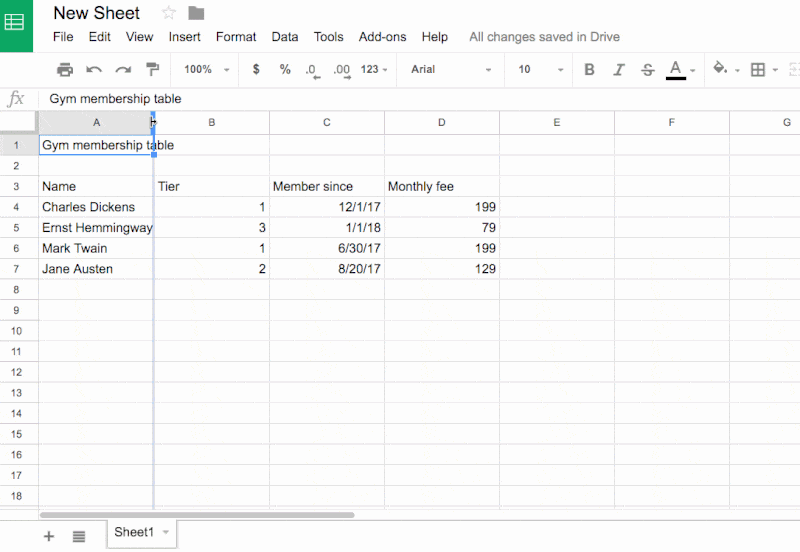Click the Borders icon
This screenshot has height=552, width=800.
tap(758, 69)
